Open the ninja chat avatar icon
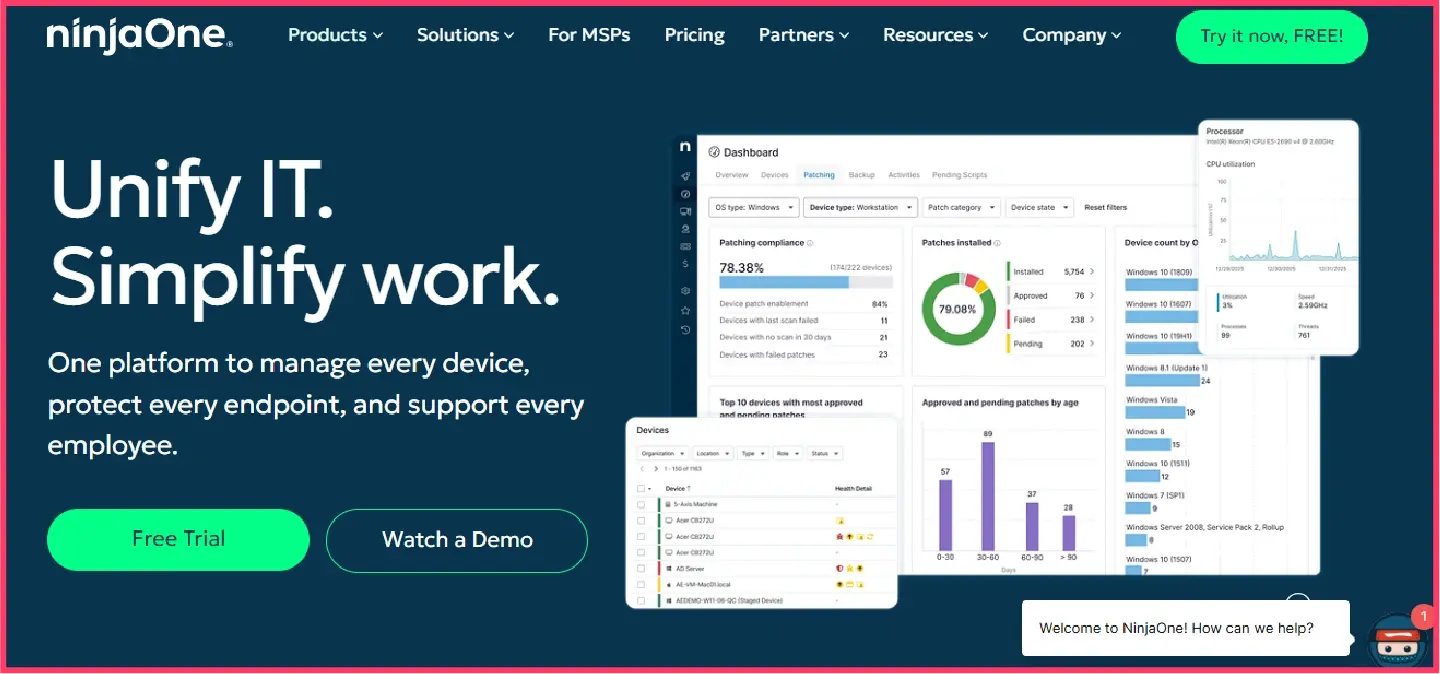 (x=1396, y=642)
